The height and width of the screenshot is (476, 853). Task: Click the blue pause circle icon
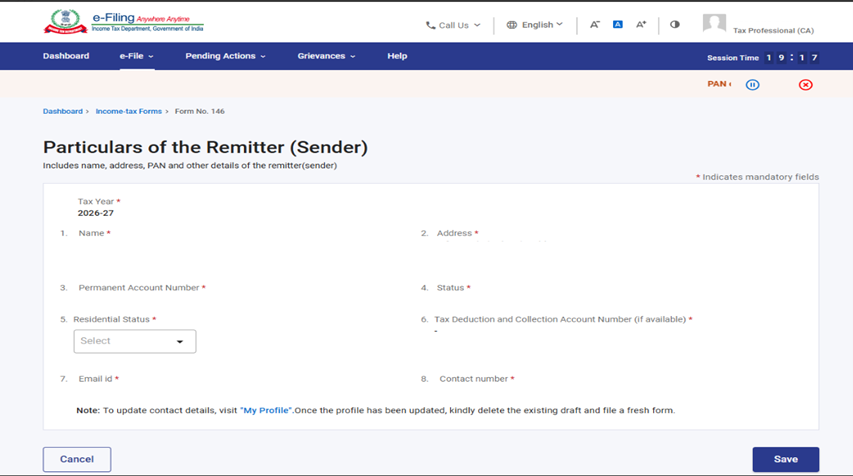click(753, 85)
